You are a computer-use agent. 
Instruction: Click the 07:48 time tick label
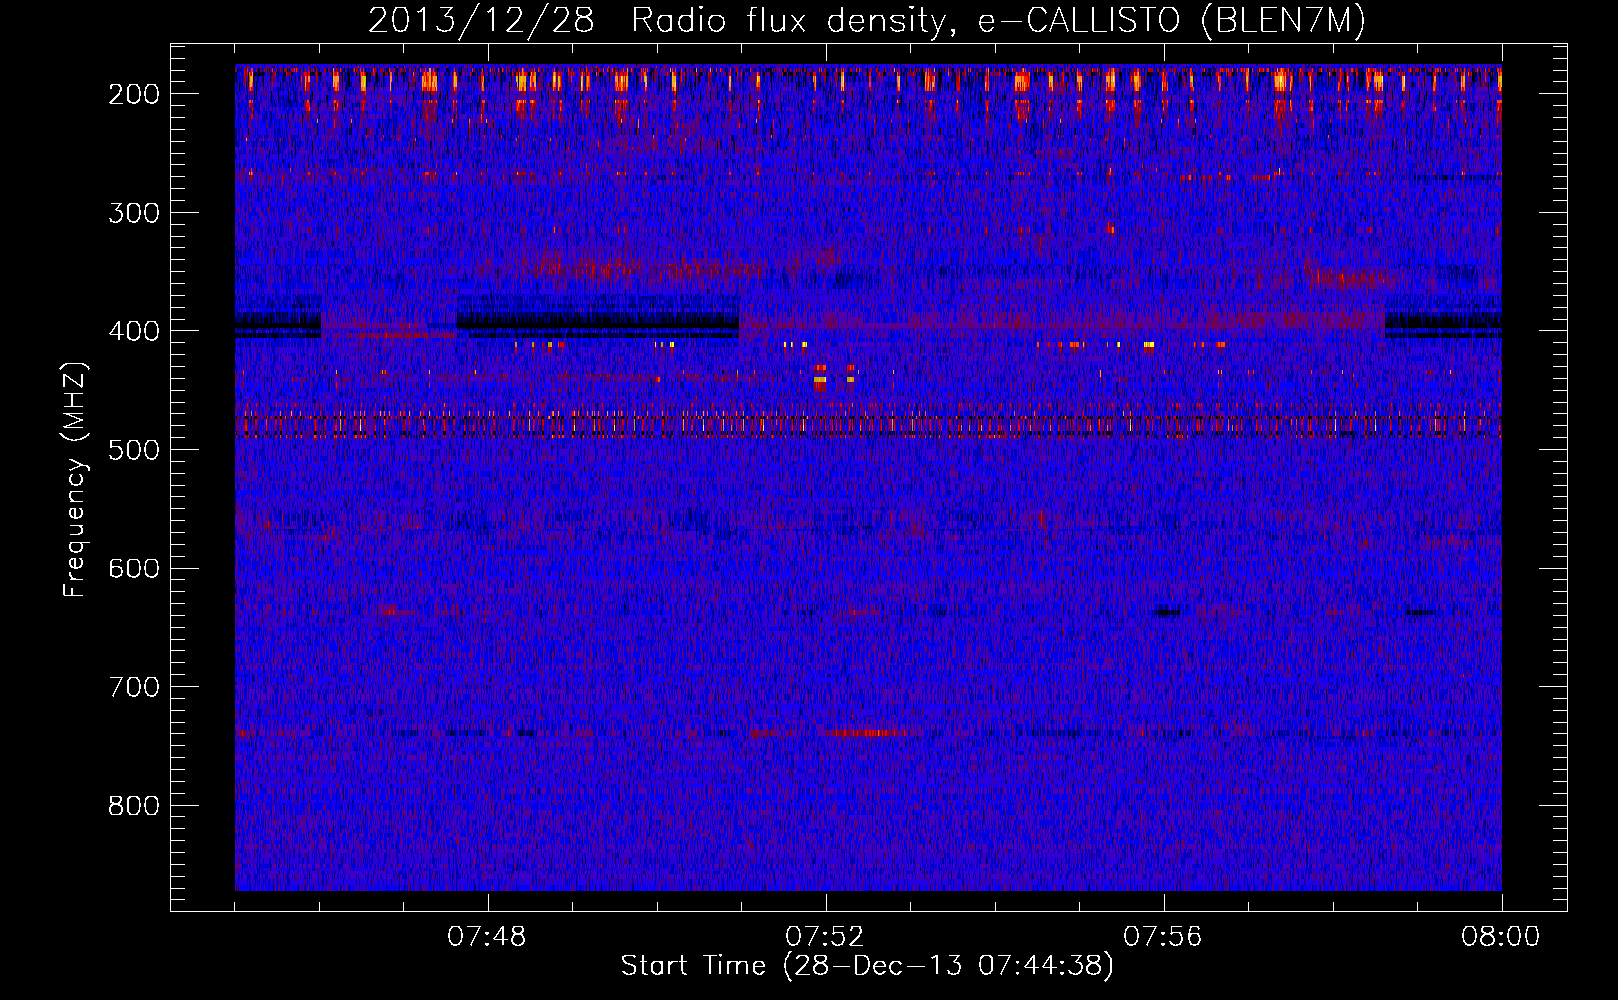(487, 937)
